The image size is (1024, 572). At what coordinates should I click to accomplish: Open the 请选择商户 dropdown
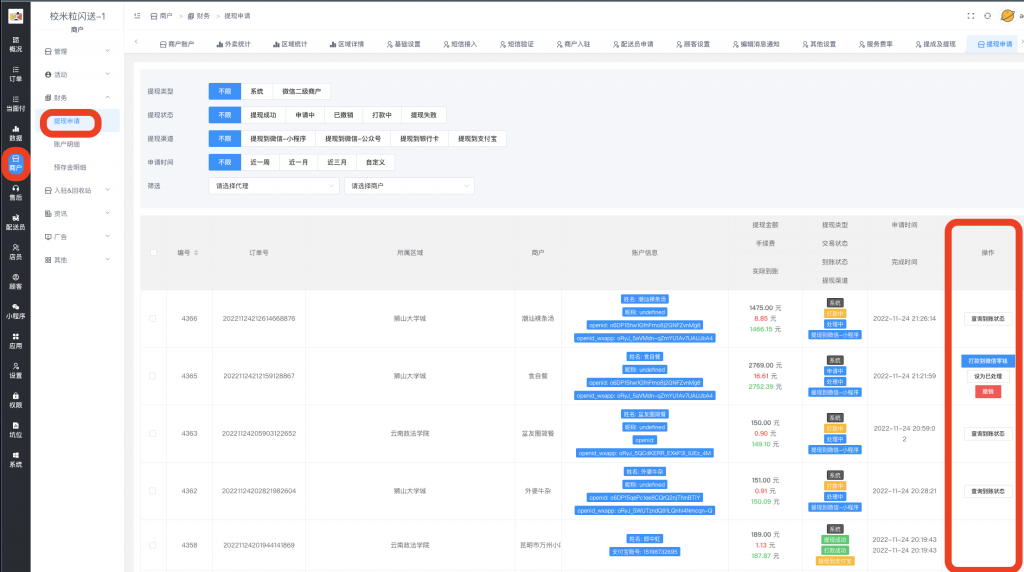click(x=409, y=186)
